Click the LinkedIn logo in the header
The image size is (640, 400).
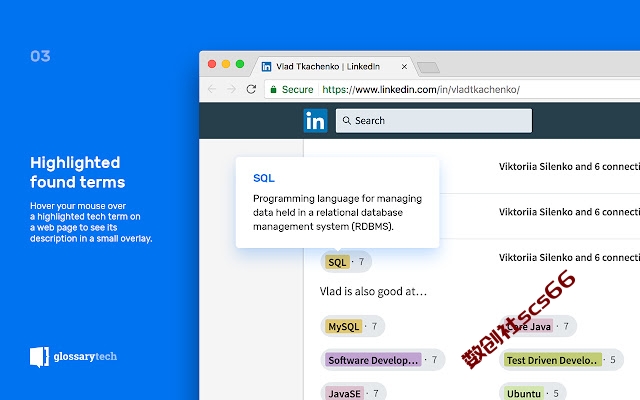coord(315,121)
